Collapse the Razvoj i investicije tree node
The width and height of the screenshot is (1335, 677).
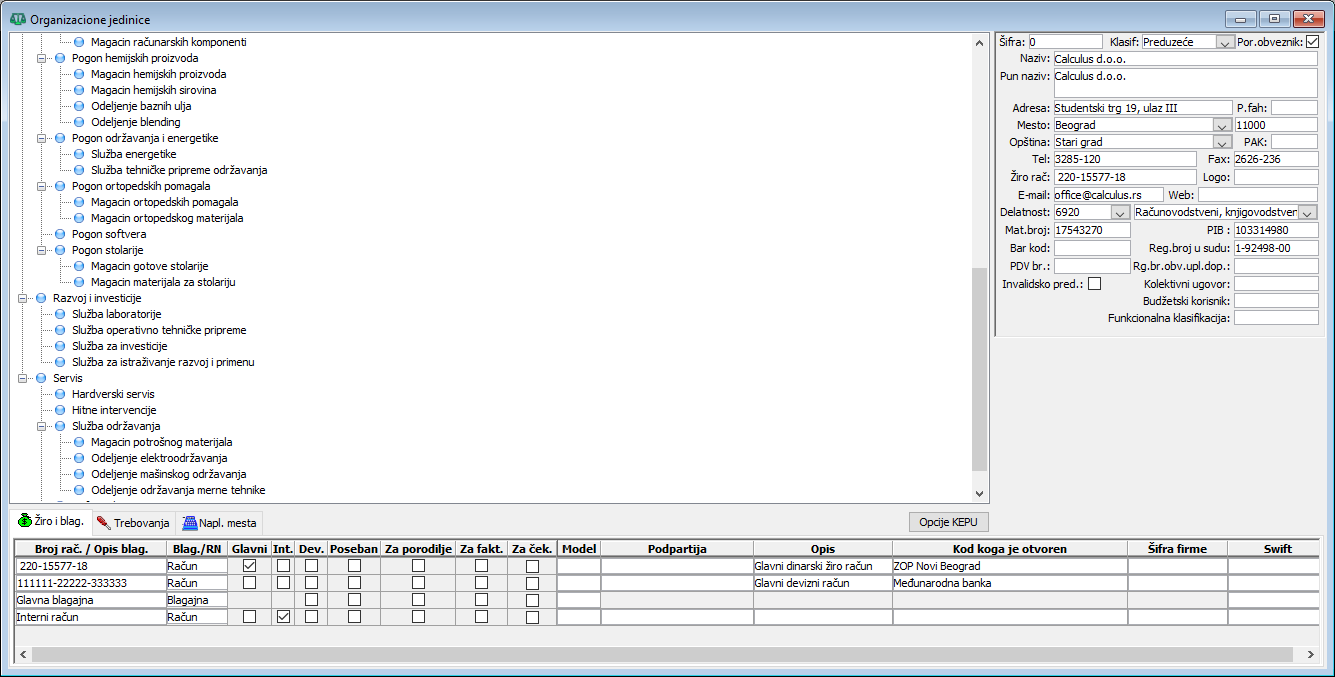23,298
